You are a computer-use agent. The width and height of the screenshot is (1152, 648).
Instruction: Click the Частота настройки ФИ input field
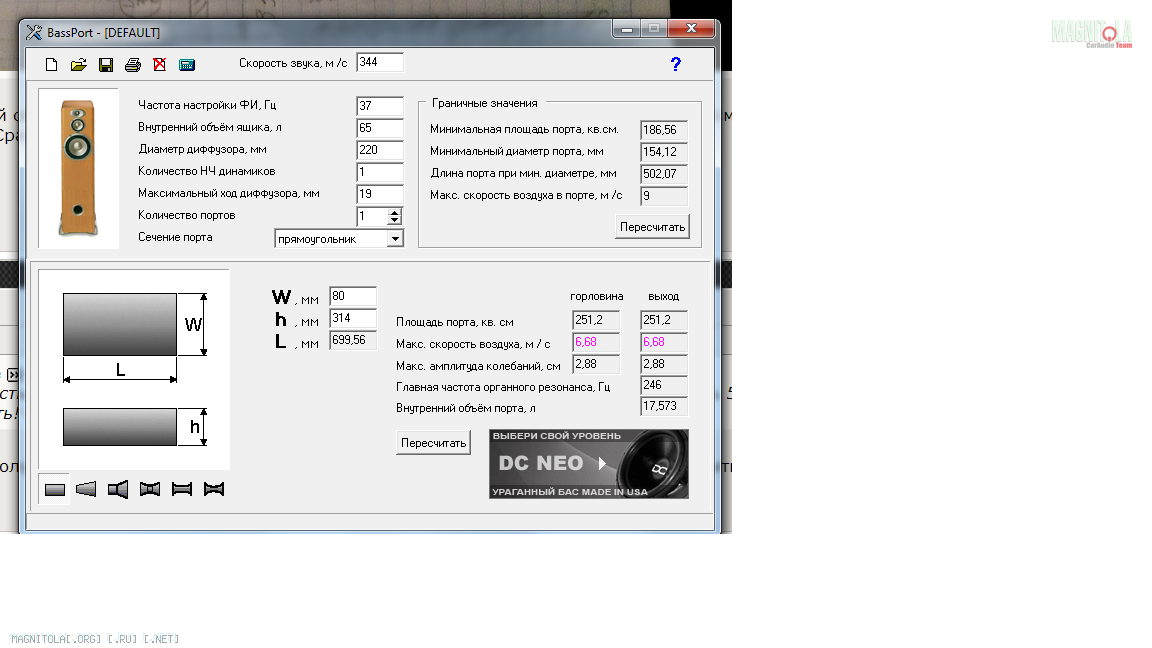(379, 106)
